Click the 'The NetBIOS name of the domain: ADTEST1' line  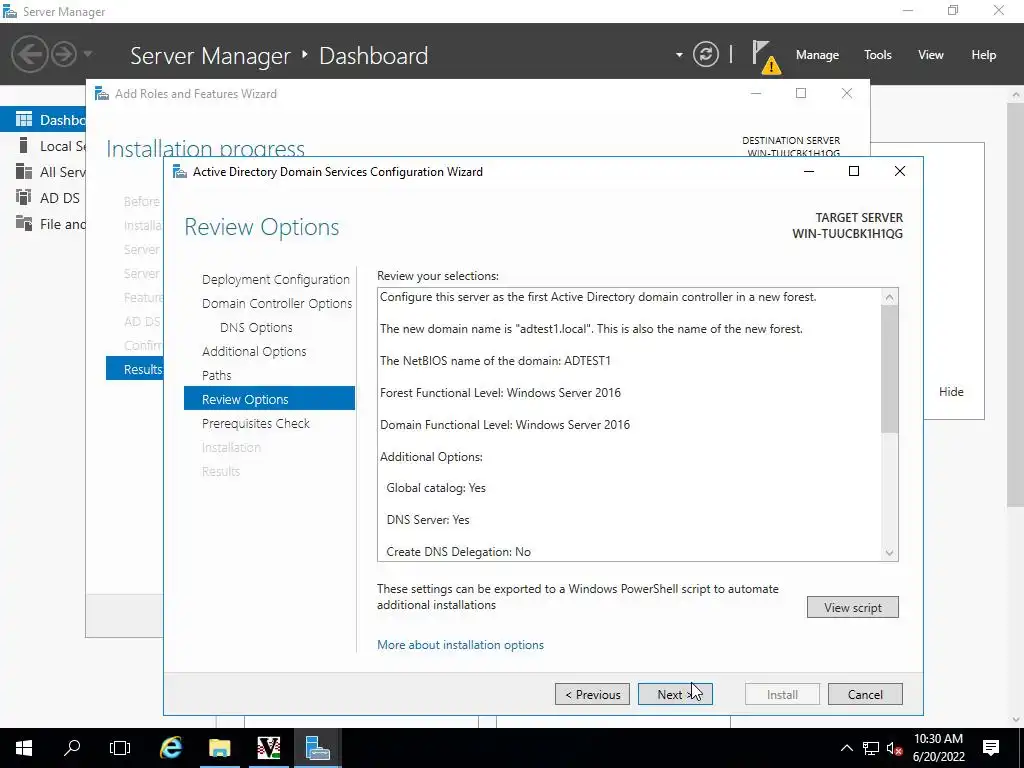tap(495, 360)
